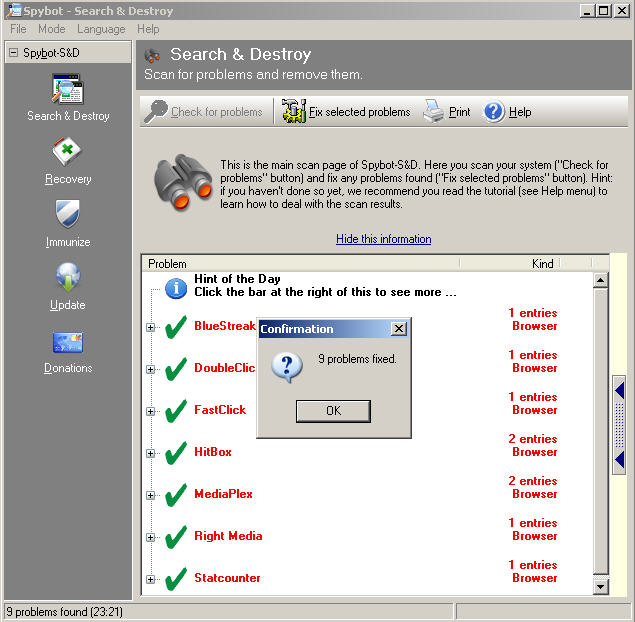Click the Help label in toolbar
Viewport: 635px width, 622px height.
520,112
